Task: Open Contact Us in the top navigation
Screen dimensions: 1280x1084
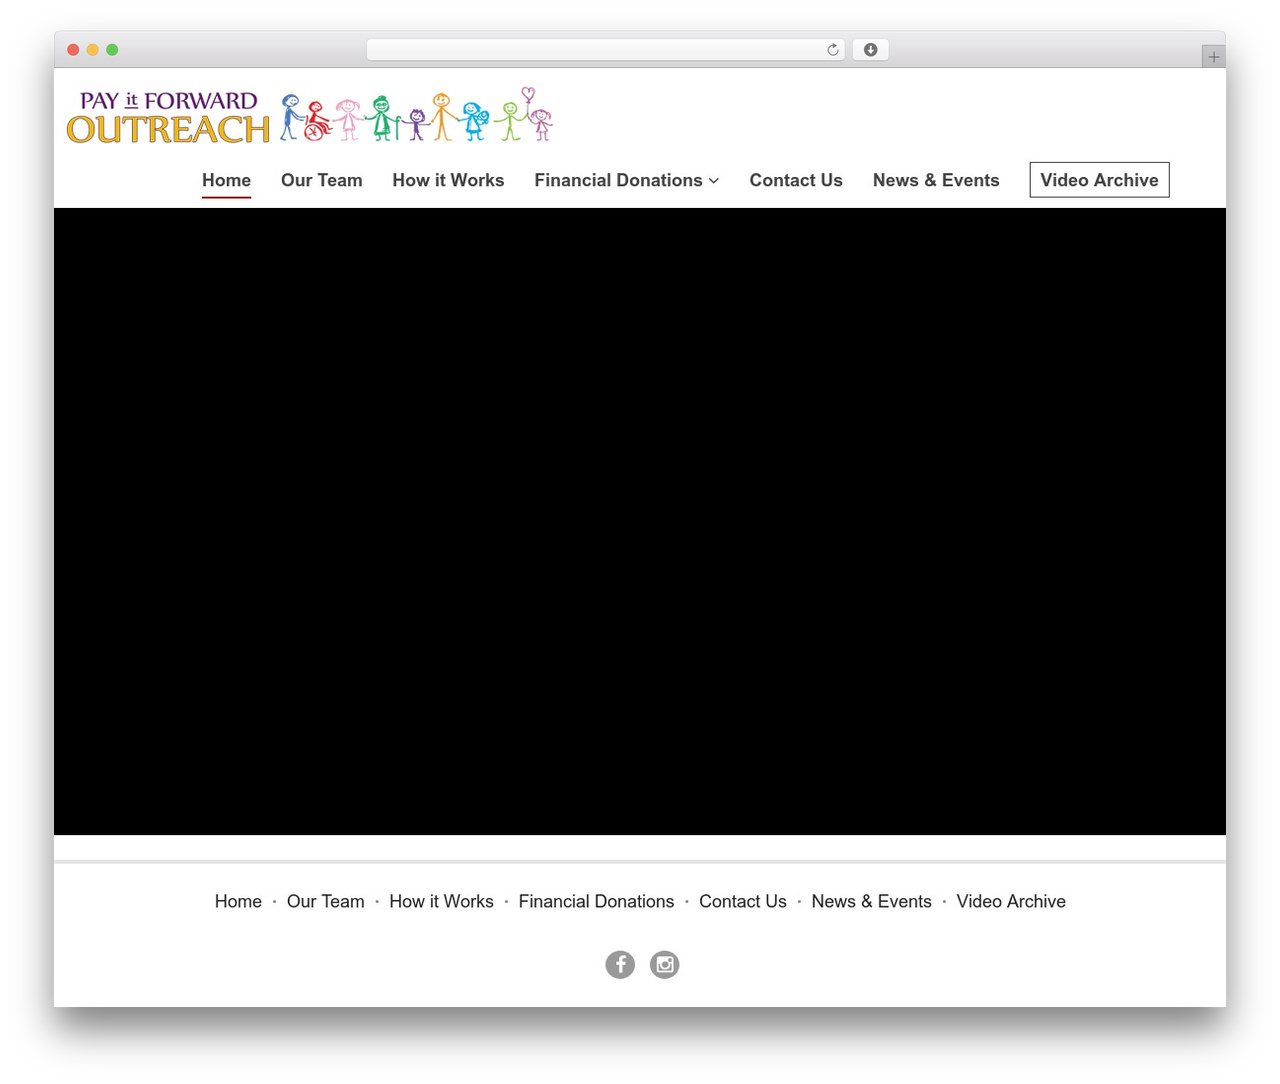Action: tap(796, 180)
